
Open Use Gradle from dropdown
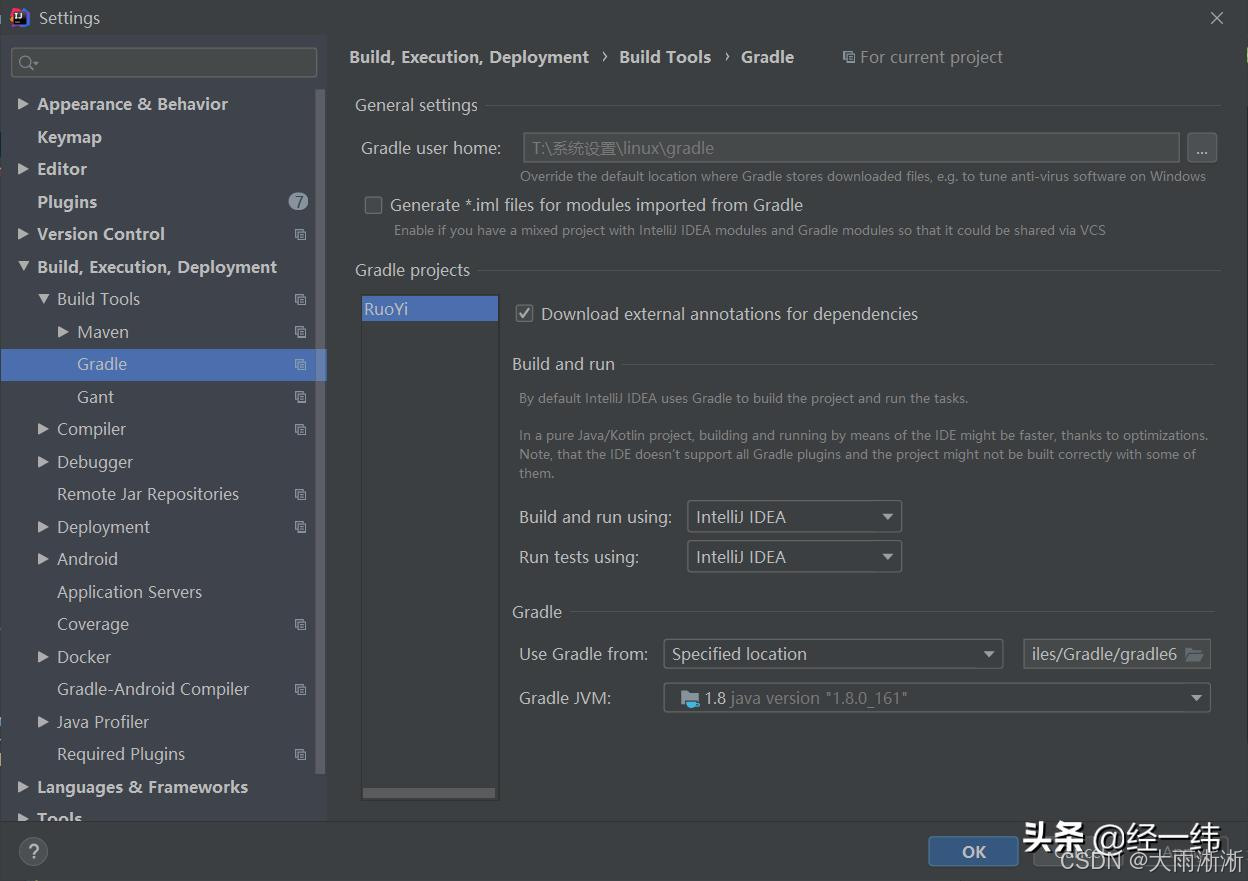(x=833, y=654)
